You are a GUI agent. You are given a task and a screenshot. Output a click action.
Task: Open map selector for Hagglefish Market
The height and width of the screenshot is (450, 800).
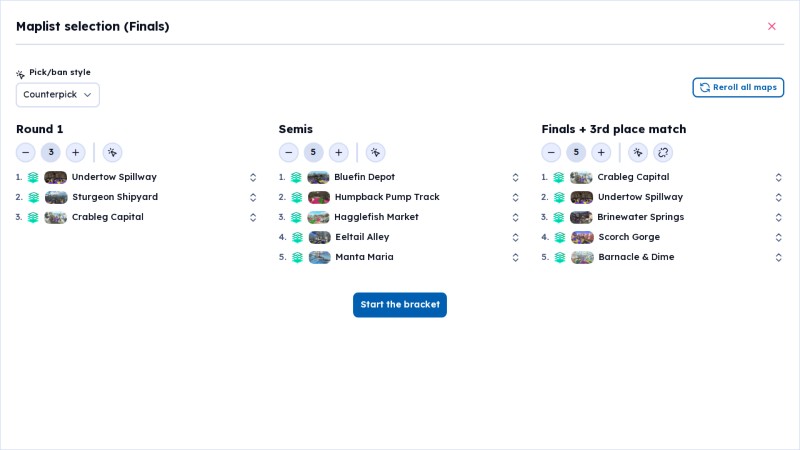coord(515,217)
